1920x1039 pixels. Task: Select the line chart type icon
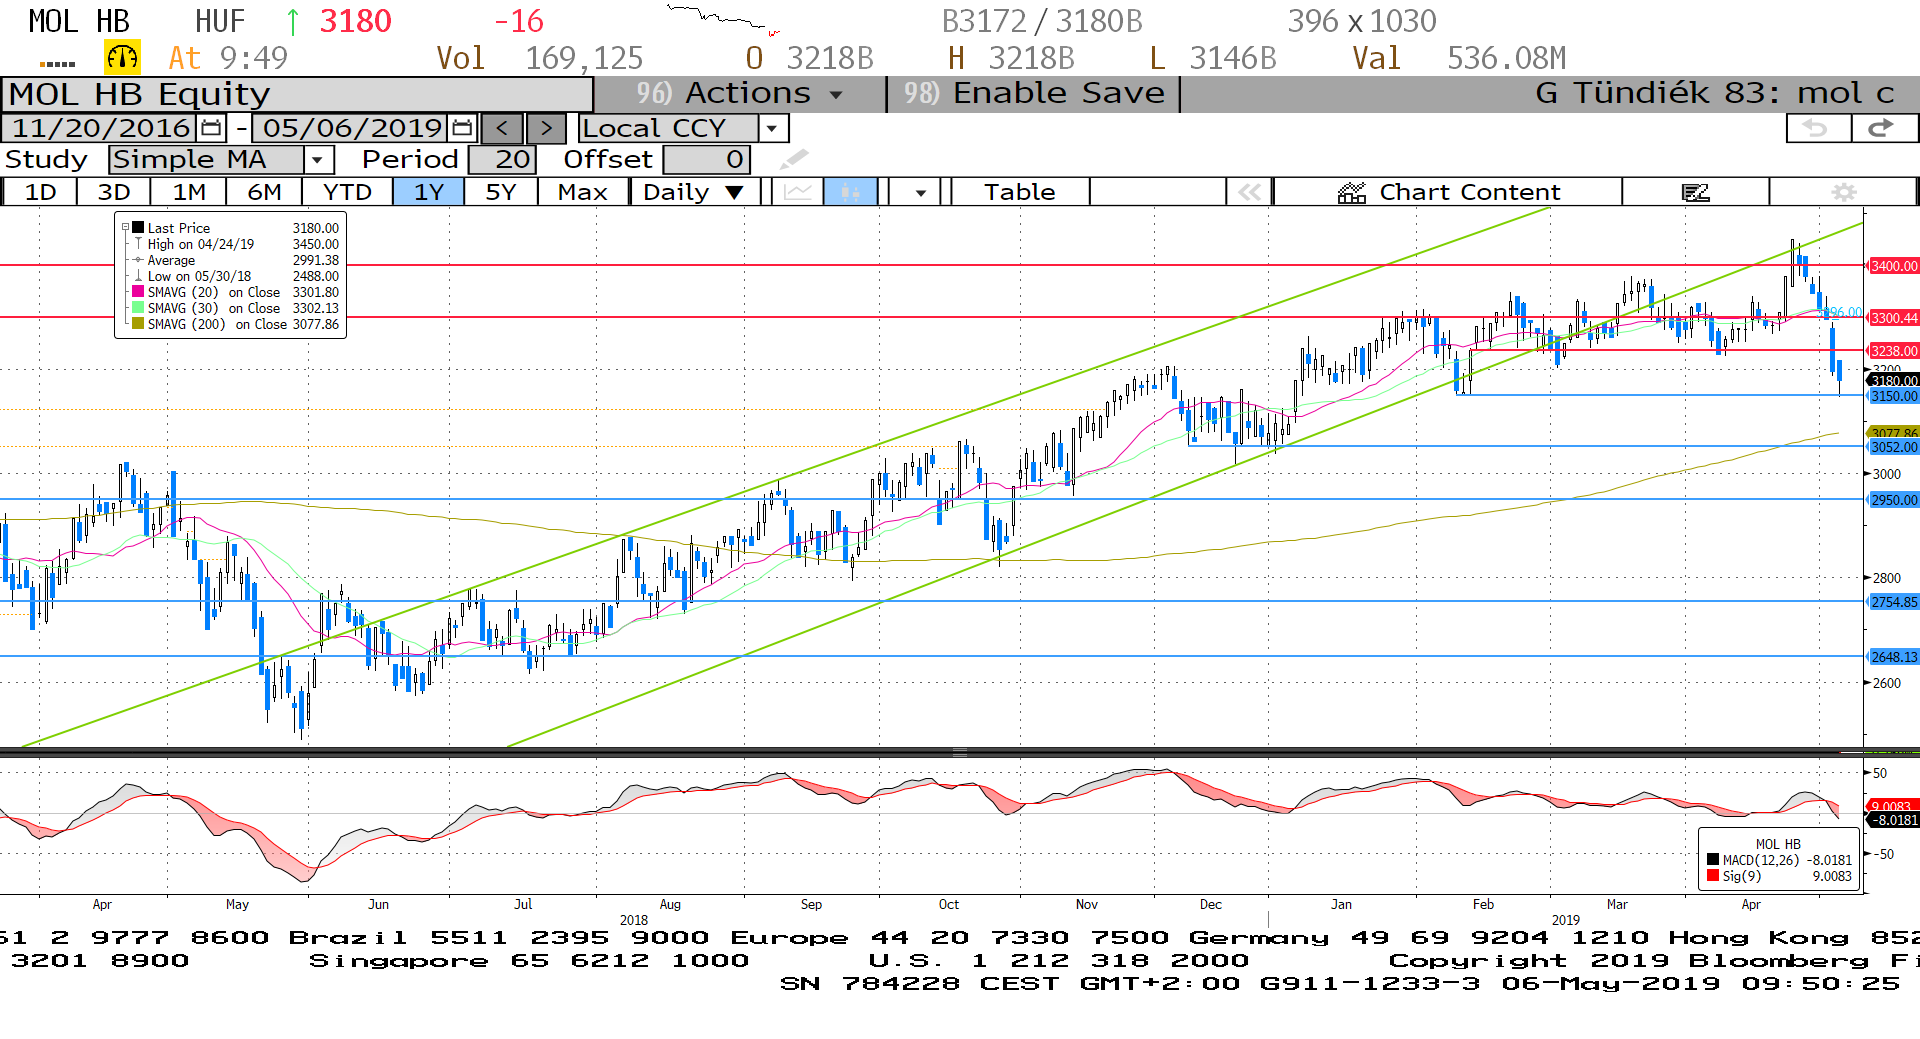(x=798, y=192)
